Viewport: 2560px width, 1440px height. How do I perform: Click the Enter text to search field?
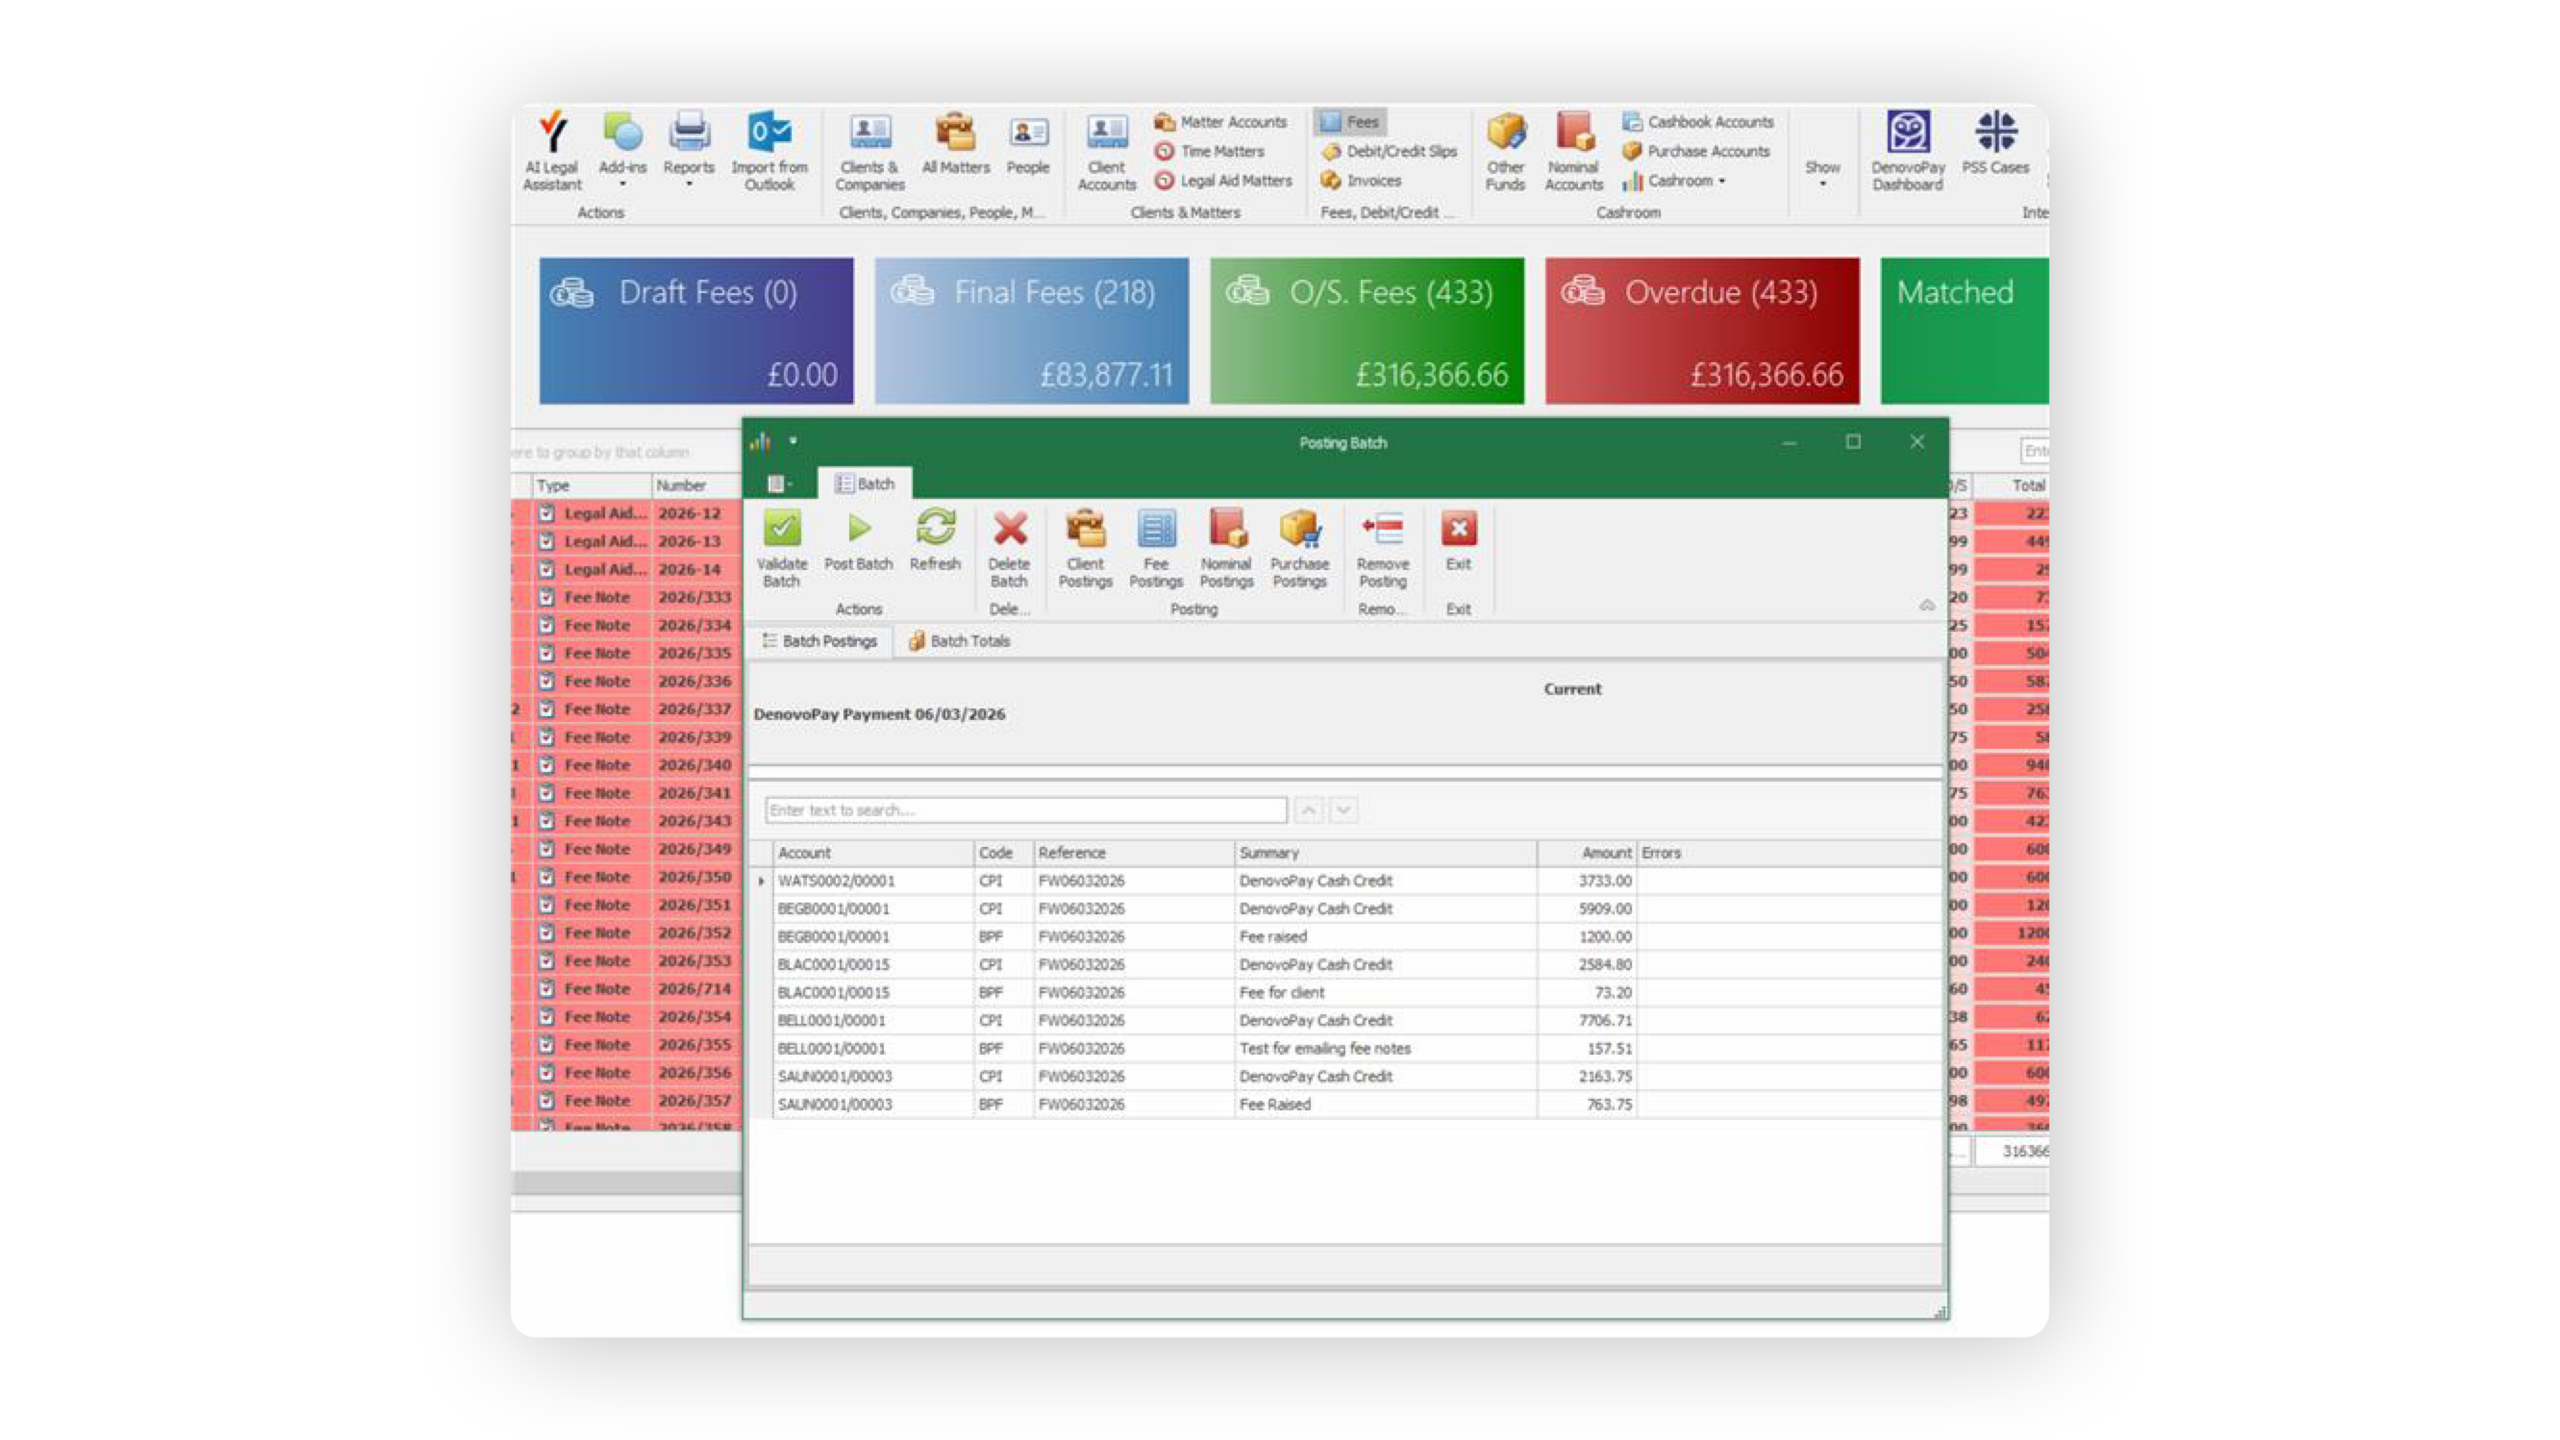coord(1025,810)
